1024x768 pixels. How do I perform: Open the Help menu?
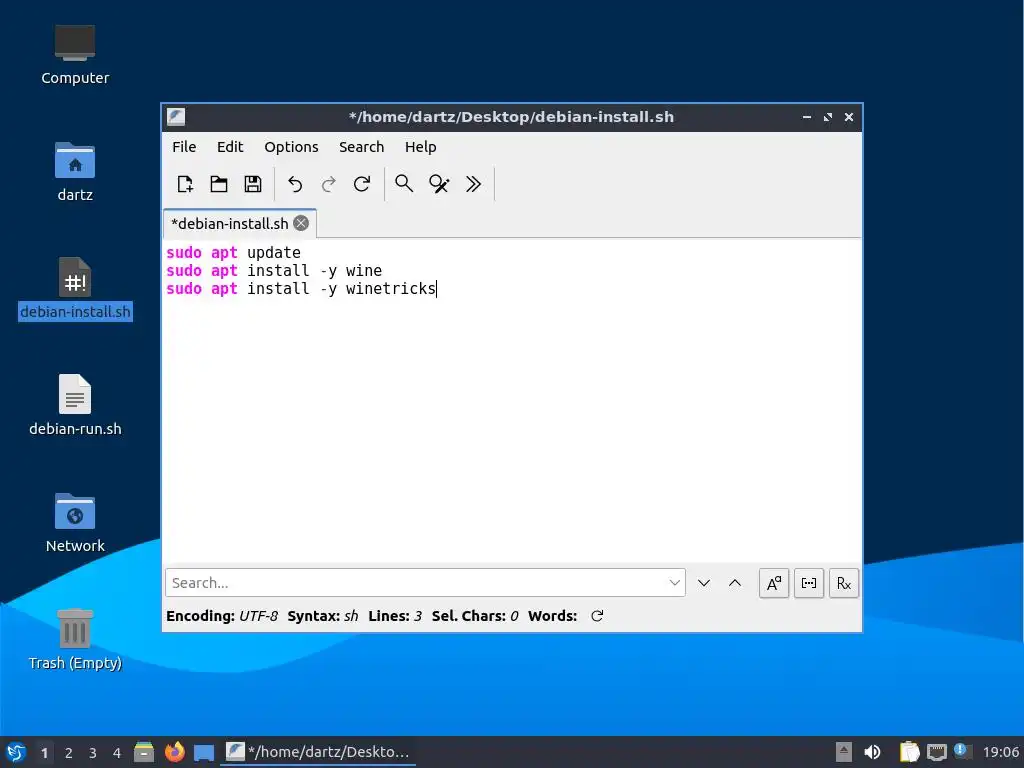click(x=421, y=147)
